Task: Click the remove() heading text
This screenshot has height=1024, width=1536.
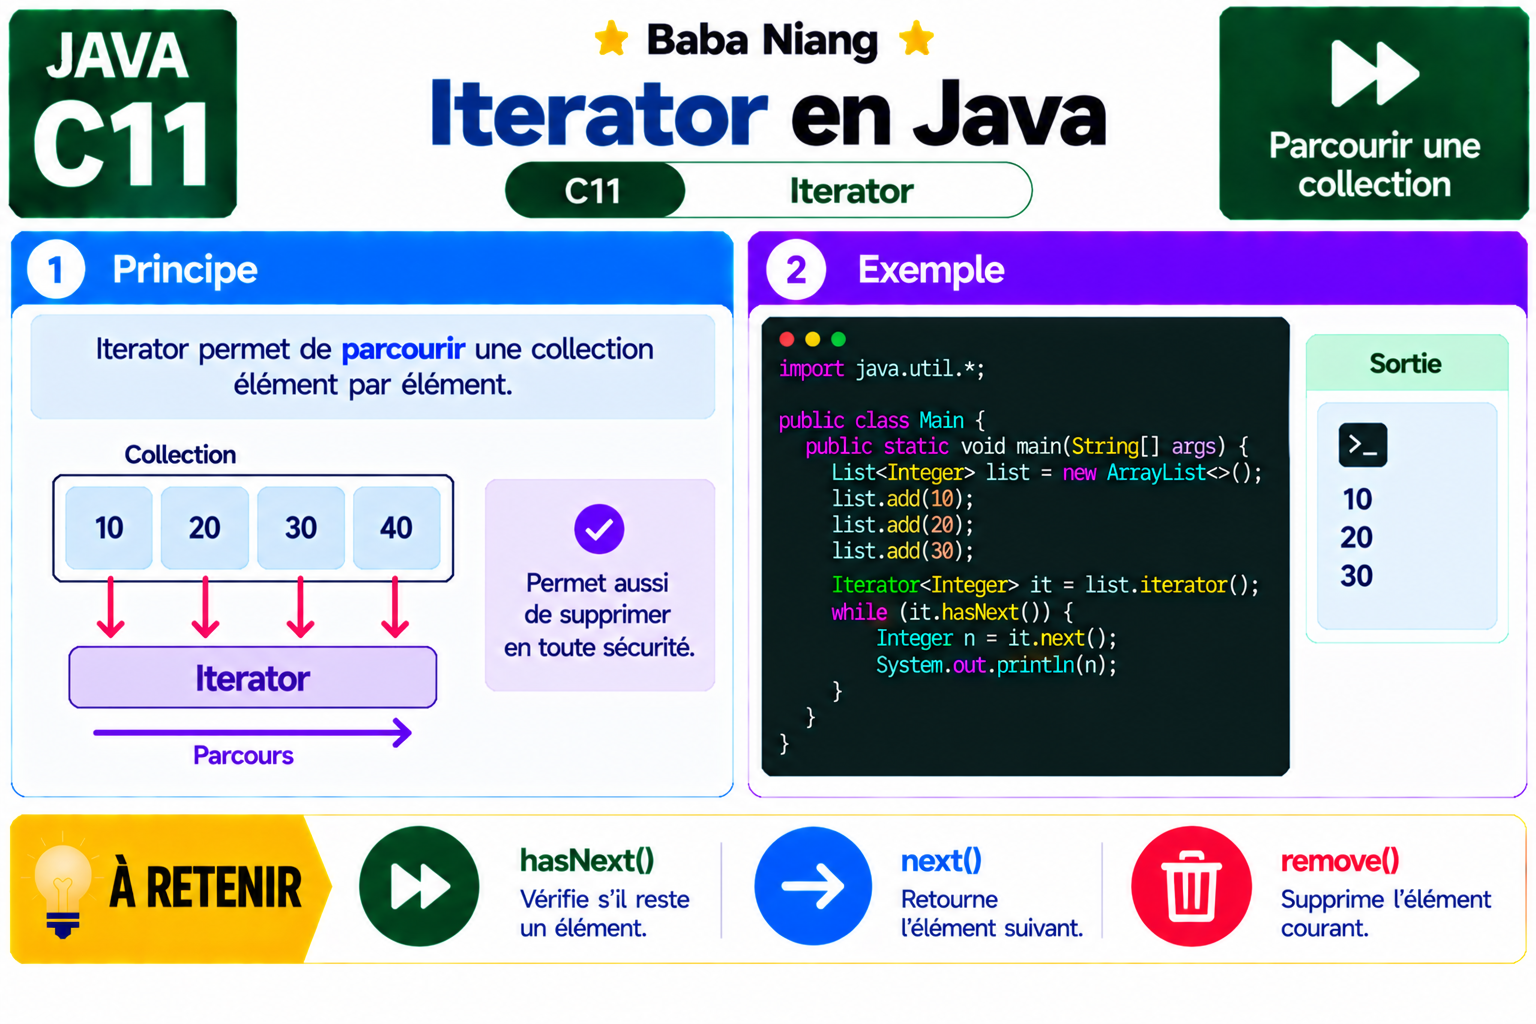Action: [1340, 860]
